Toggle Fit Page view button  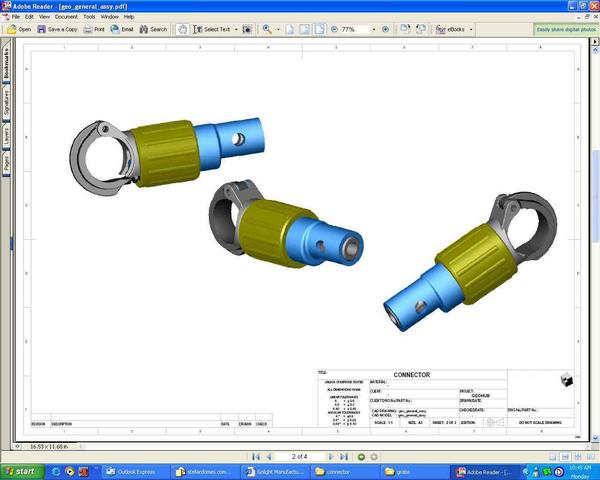[305, 29]
